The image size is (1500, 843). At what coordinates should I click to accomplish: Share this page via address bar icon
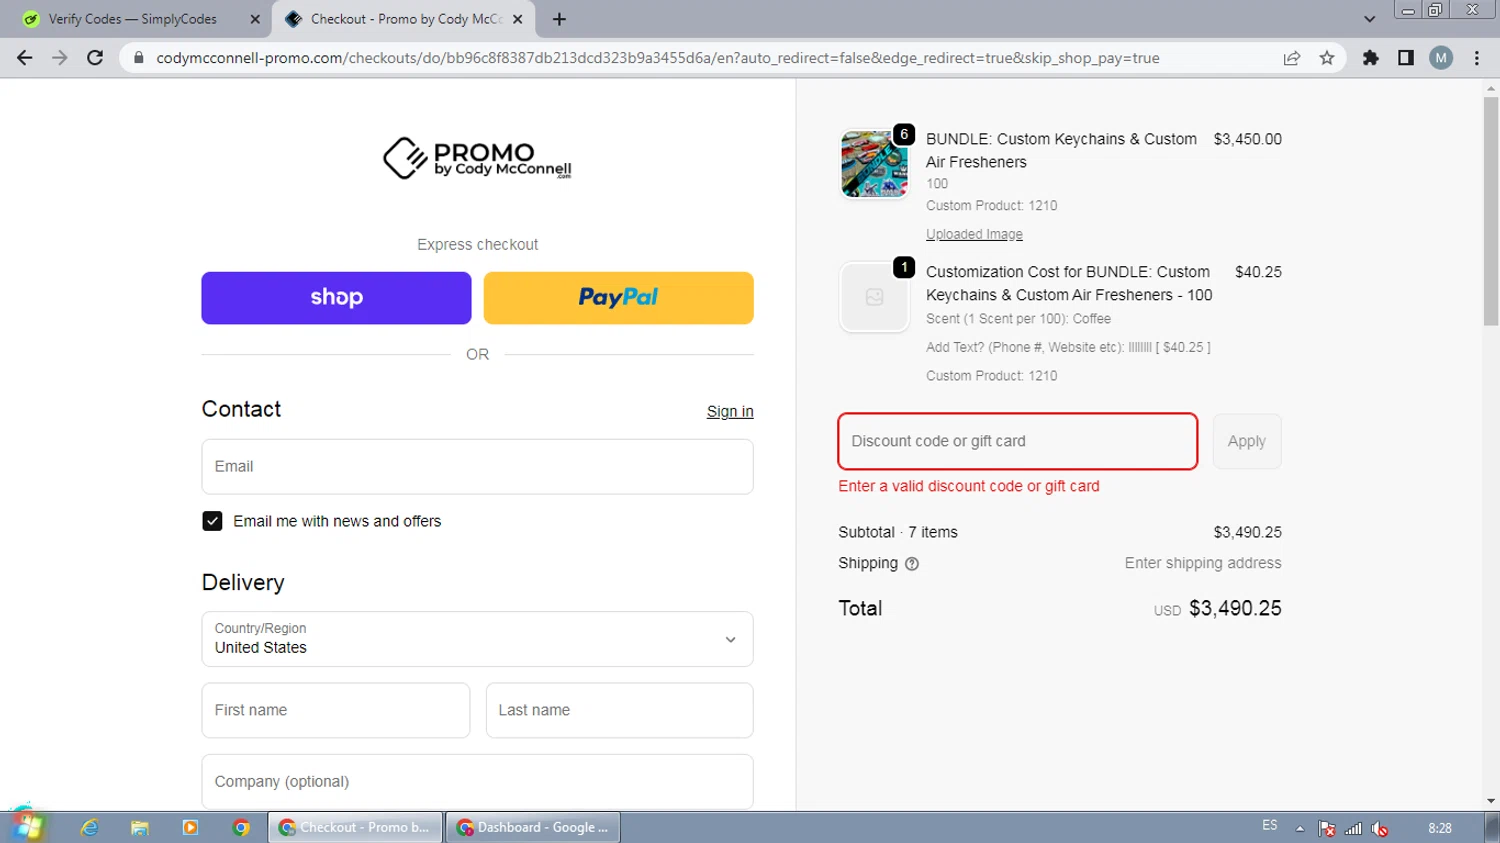[x=1292, y=58]
